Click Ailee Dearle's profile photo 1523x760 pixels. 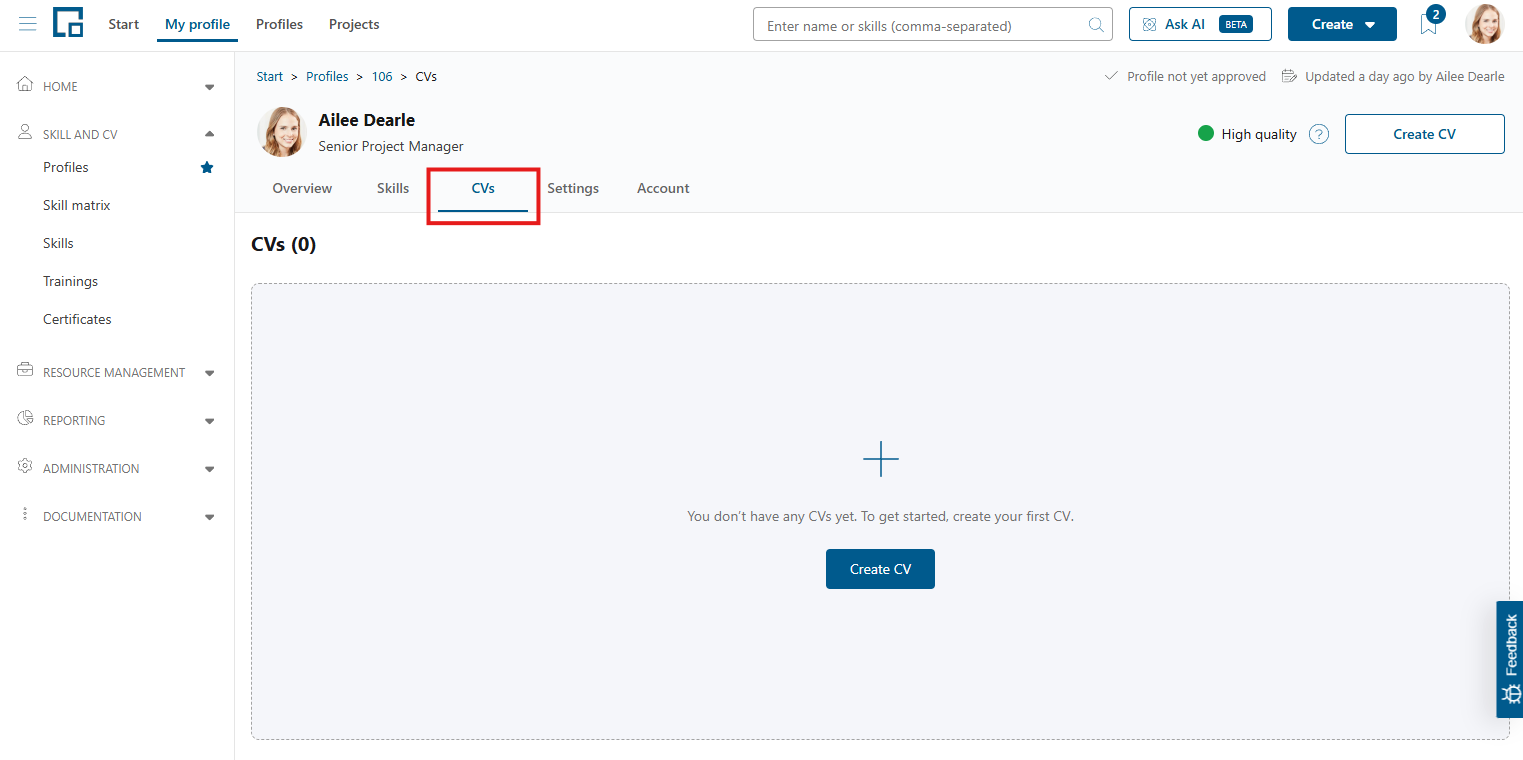(282, 132)
